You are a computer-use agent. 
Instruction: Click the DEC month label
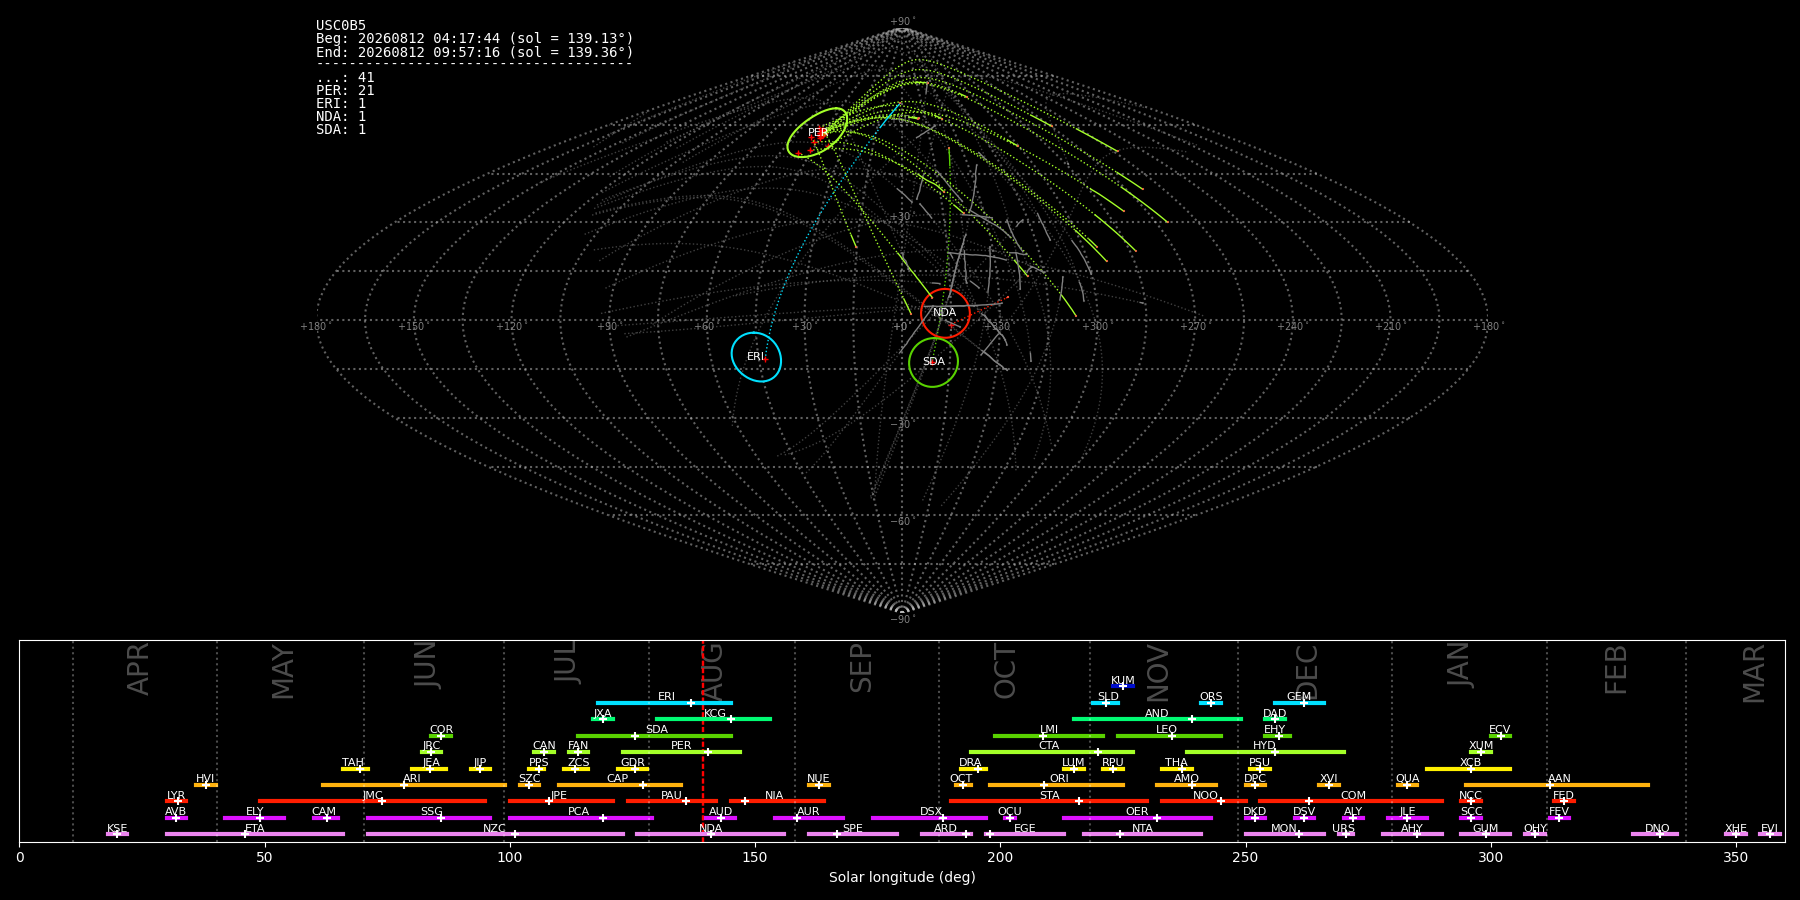pyautogui.click(x=1307, y=671)
